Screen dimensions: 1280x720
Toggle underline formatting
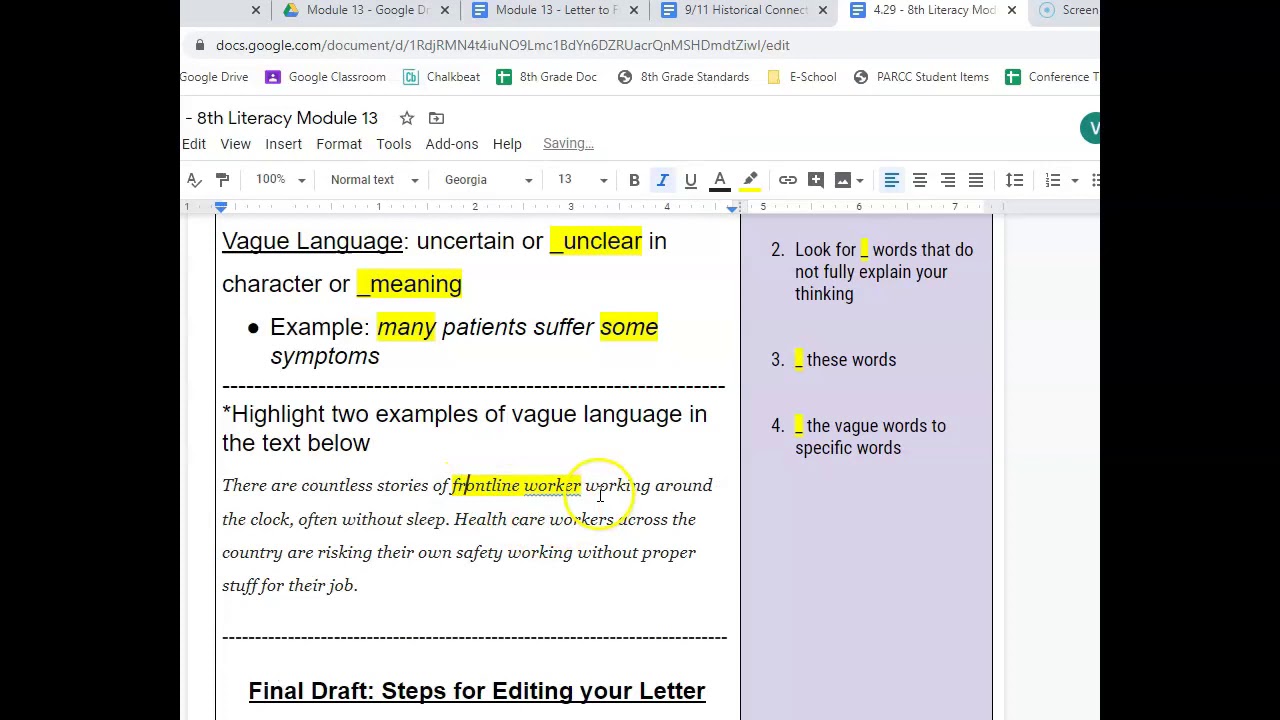coord(690,180)
